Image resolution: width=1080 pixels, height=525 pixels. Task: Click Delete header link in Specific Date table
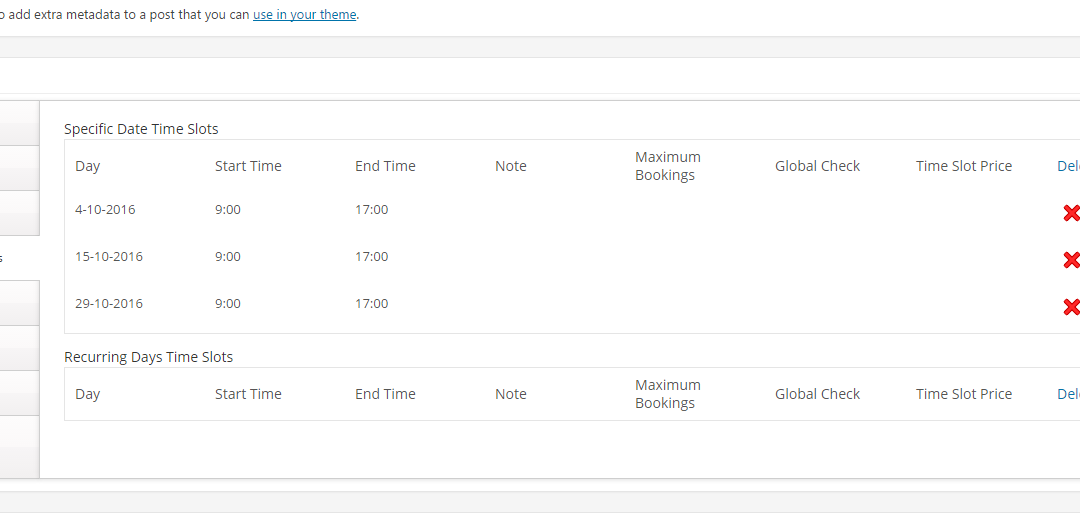point(1068,166)
